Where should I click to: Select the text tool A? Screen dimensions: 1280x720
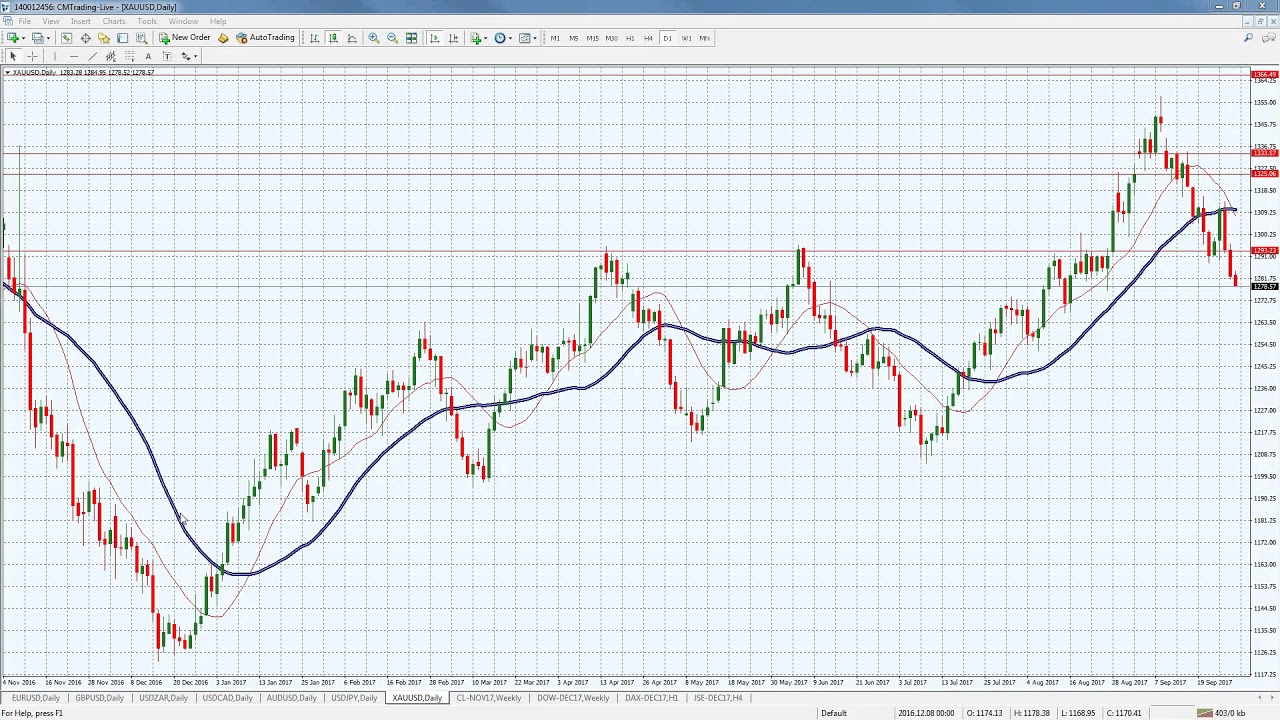tap(148, 56)
